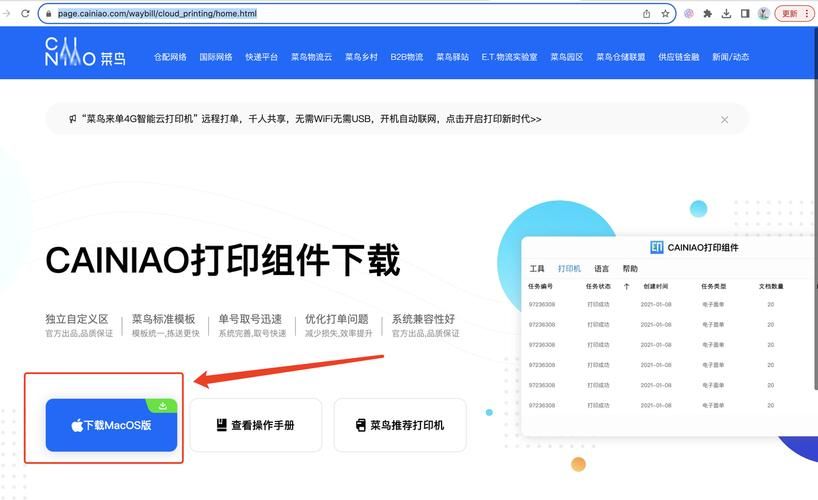Dismiss the announcement banner with the X
Image resolution: width=818 pixels, height=500 pixels.
[x=725, y=120]
